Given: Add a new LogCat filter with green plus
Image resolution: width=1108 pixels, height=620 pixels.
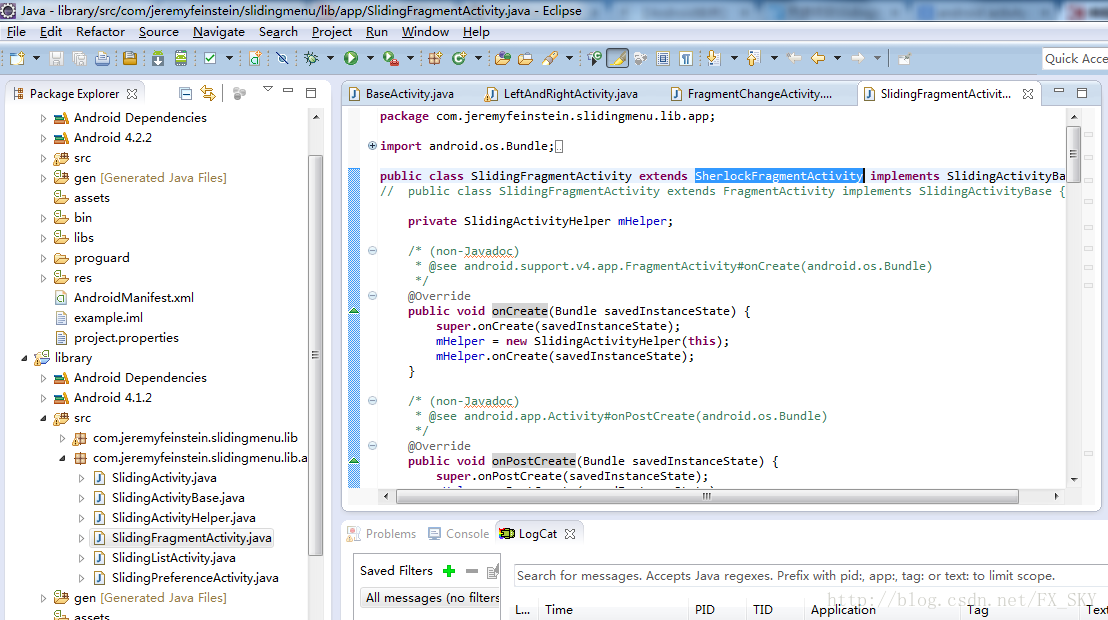Looking at the screenshot, I should pos(449,571).
